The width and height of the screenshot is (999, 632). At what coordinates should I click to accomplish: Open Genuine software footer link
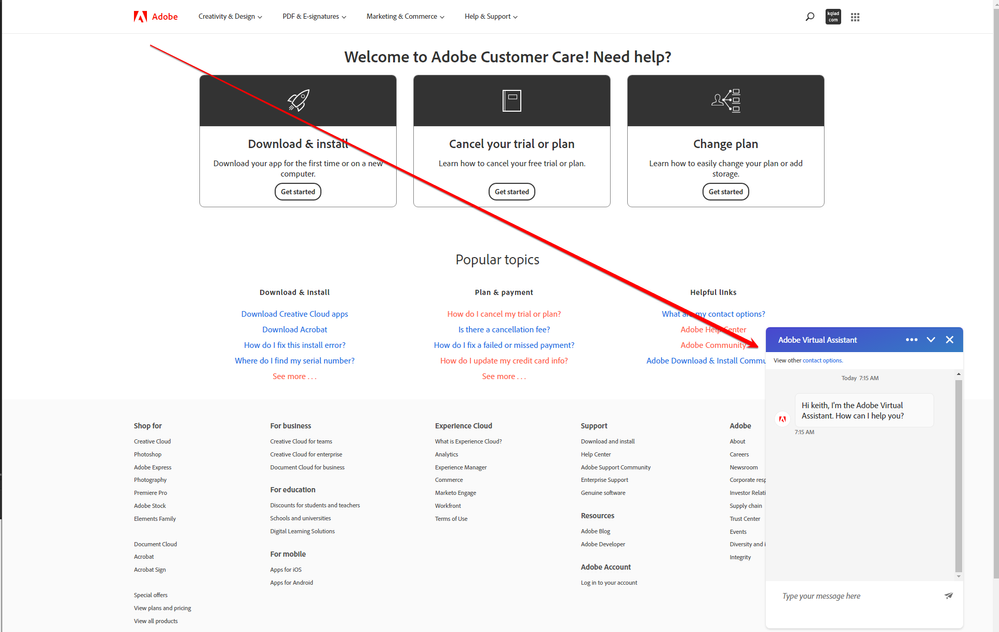point(603,492)
